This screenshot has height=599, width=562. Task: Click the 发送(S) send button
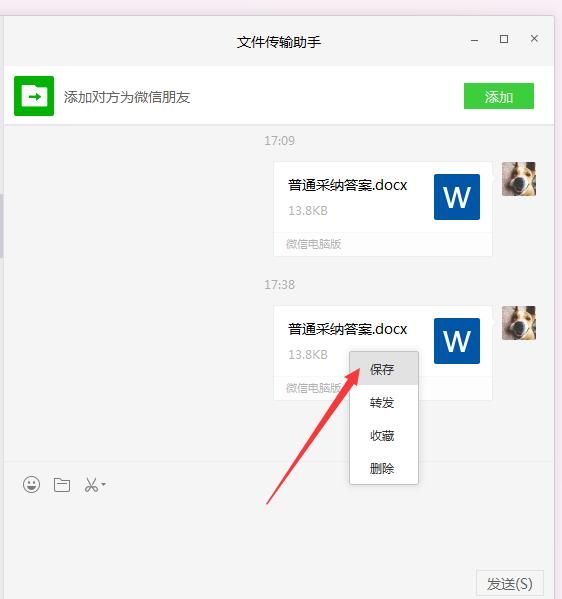[x=510, y=584]
